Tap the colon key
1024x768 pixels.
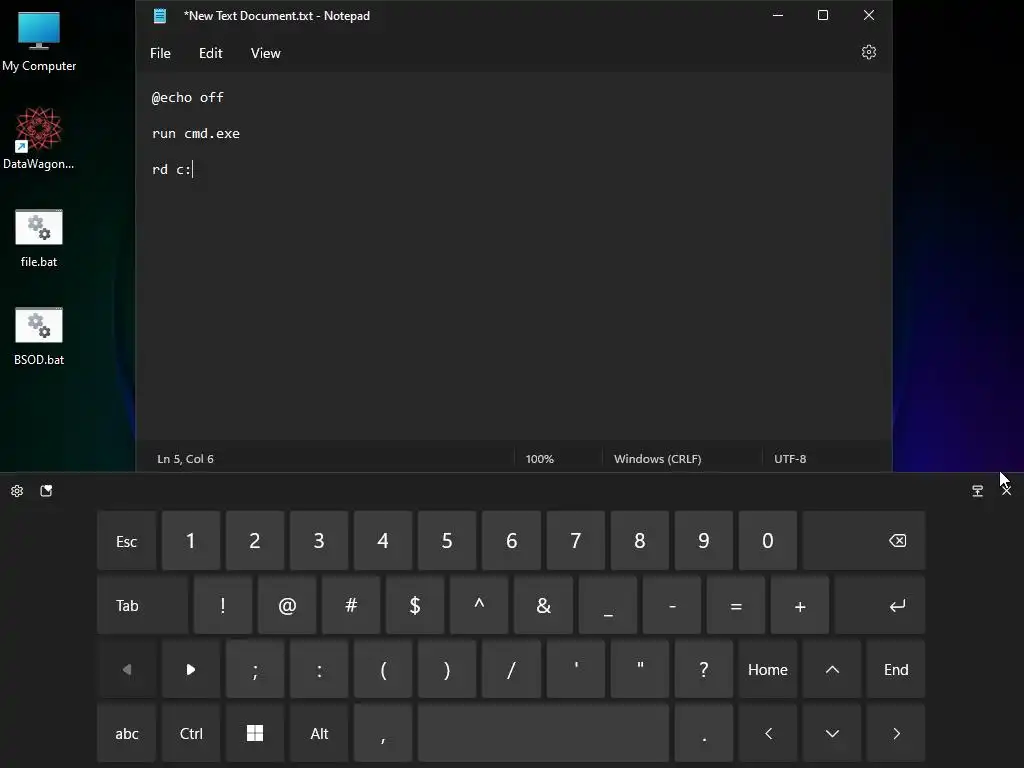click(x=319, y=669)
